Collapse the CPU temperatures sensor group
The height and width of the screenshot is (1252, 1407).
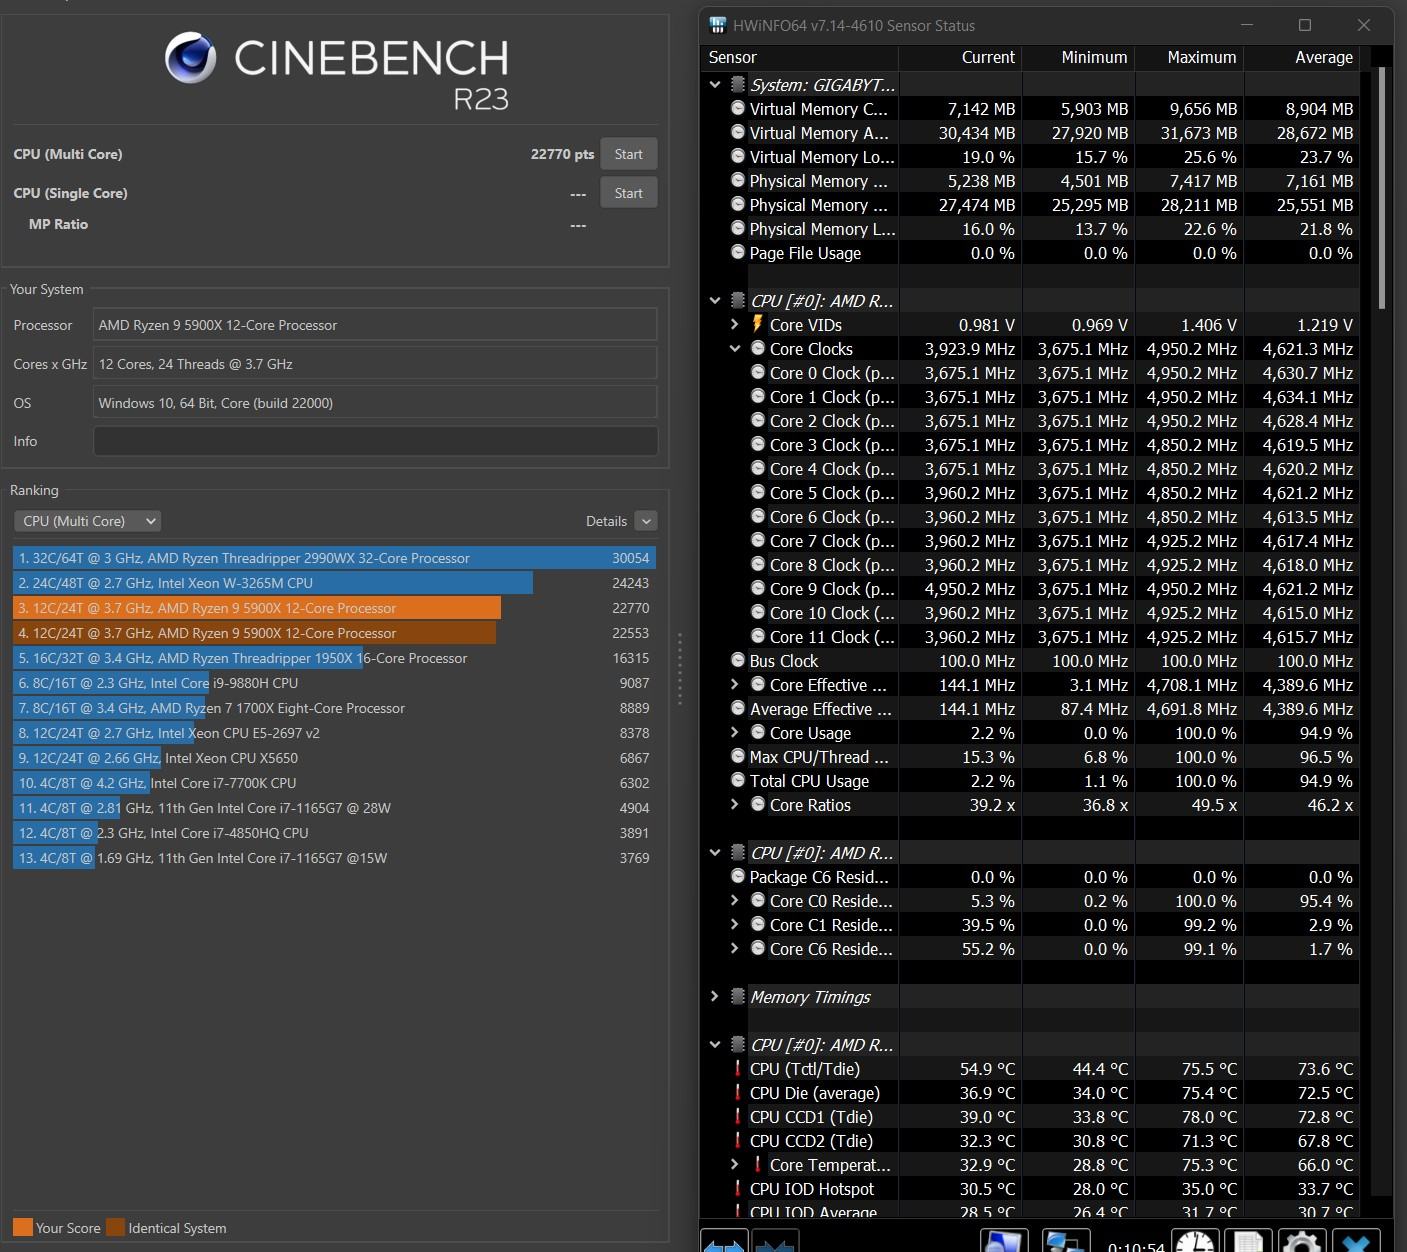click(715, 1045)
